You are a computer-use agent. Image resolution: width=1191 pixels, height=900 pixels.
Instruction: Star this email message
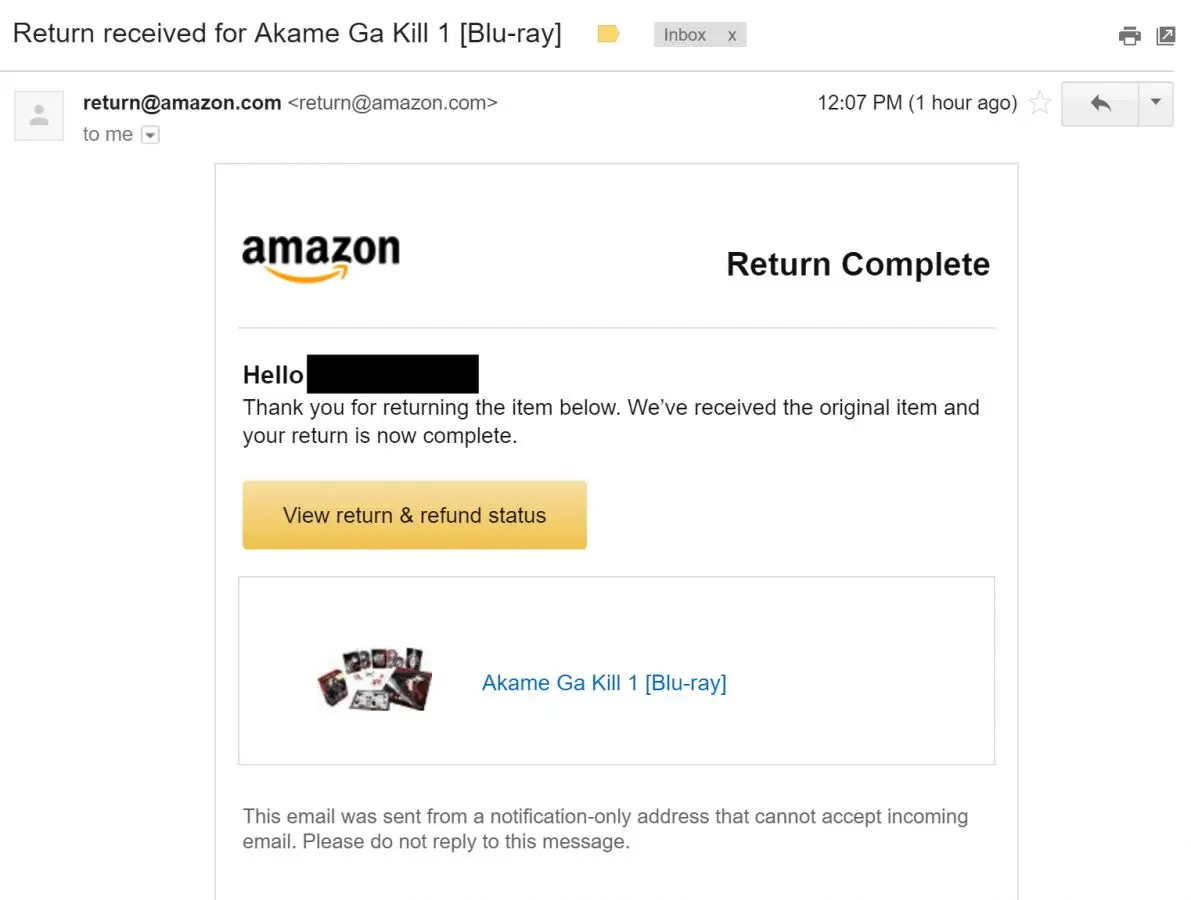tap(1040, 103)
